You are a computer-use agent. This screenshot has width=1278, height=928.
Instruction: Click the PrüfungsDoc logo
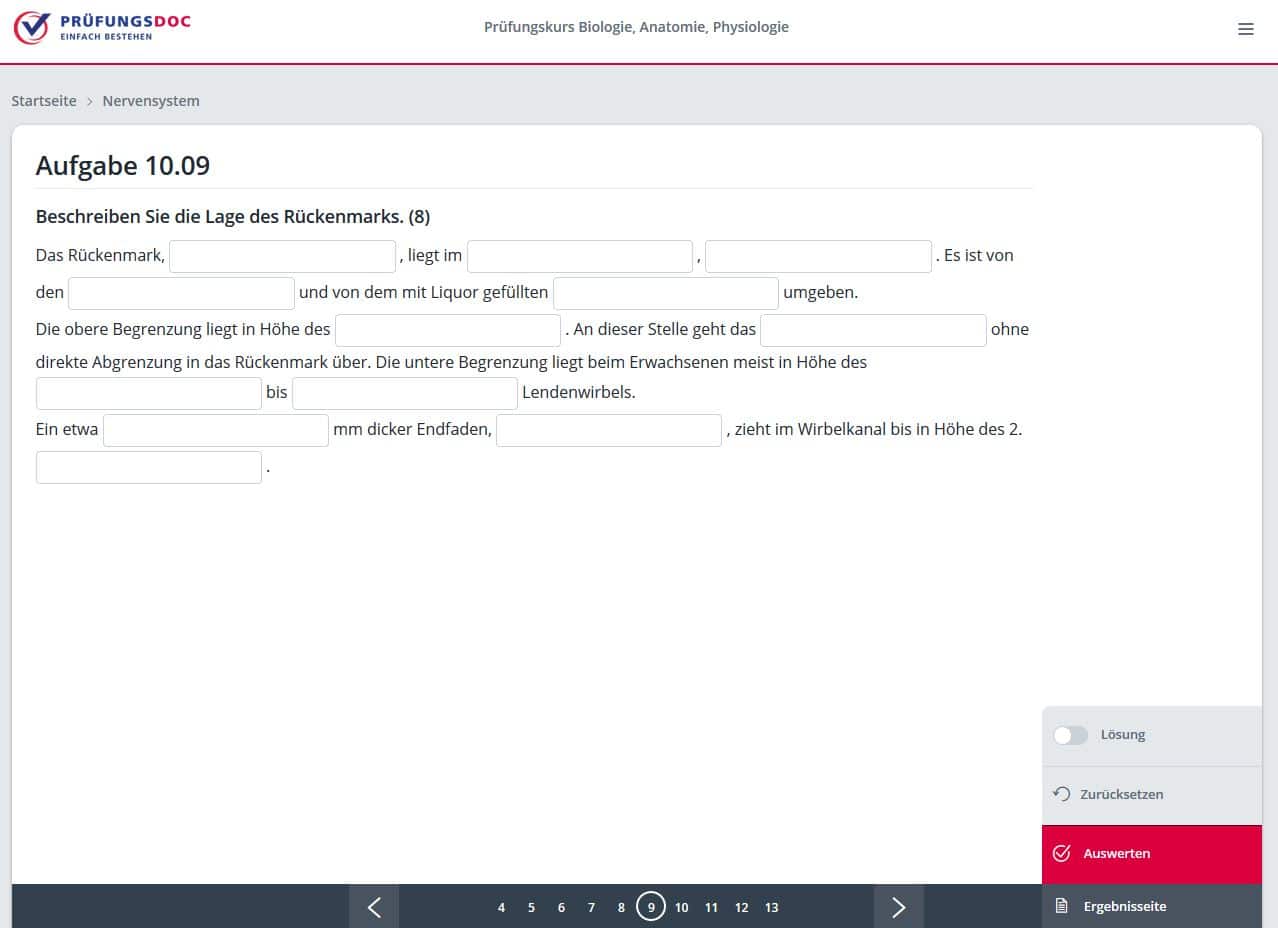coord(102,28)
